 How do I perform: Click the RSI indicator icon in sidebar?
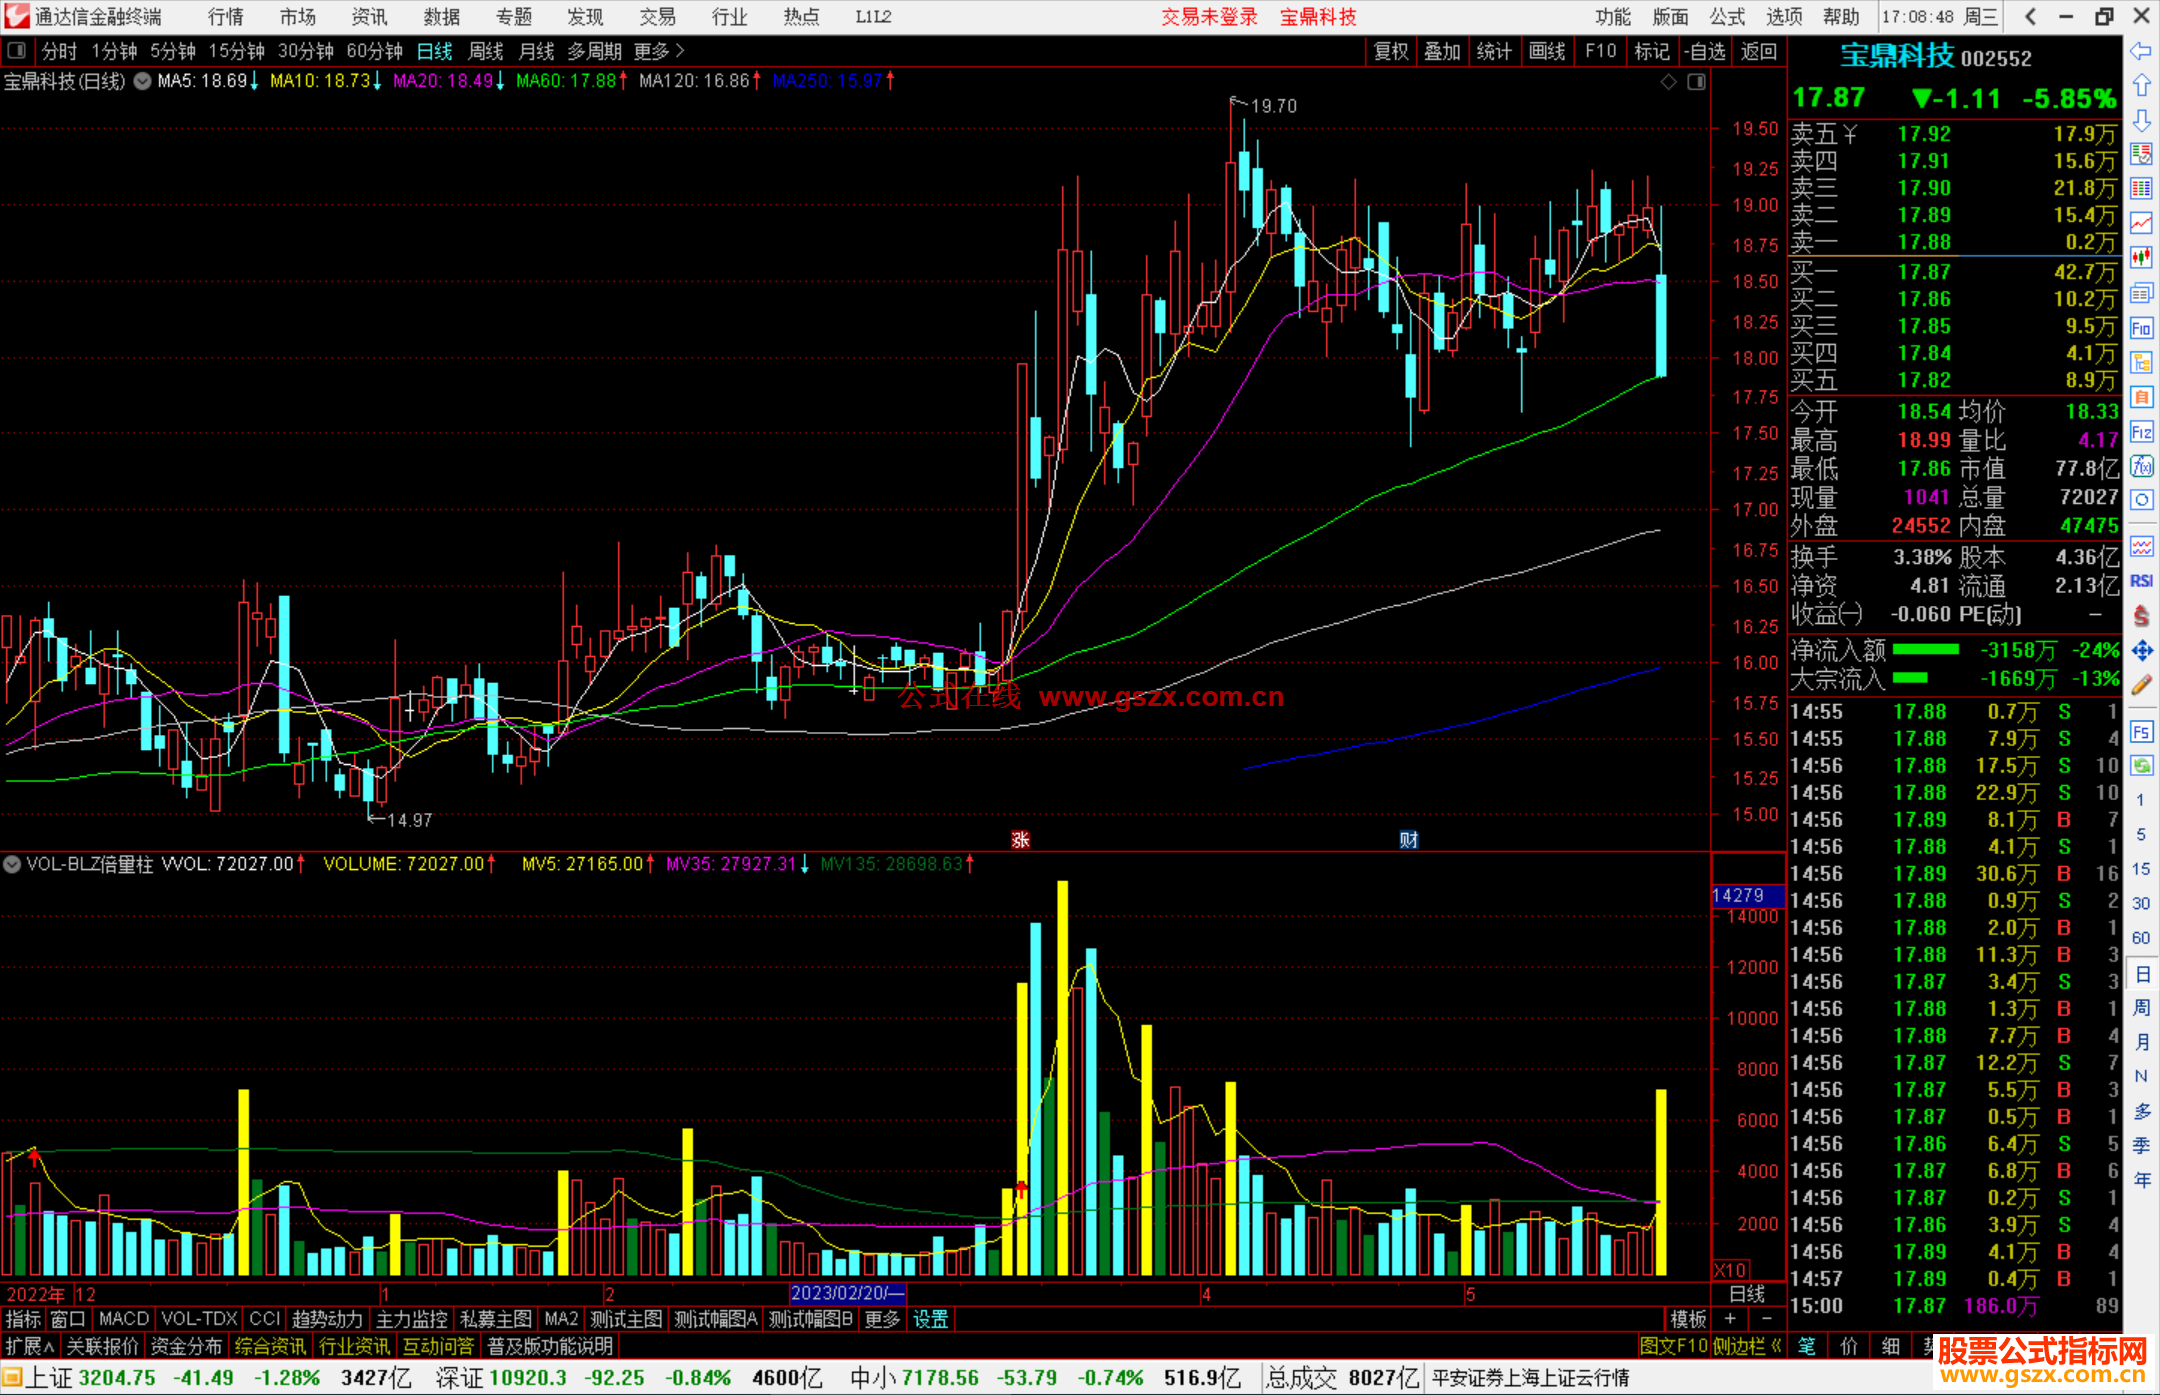[2141, 581]
